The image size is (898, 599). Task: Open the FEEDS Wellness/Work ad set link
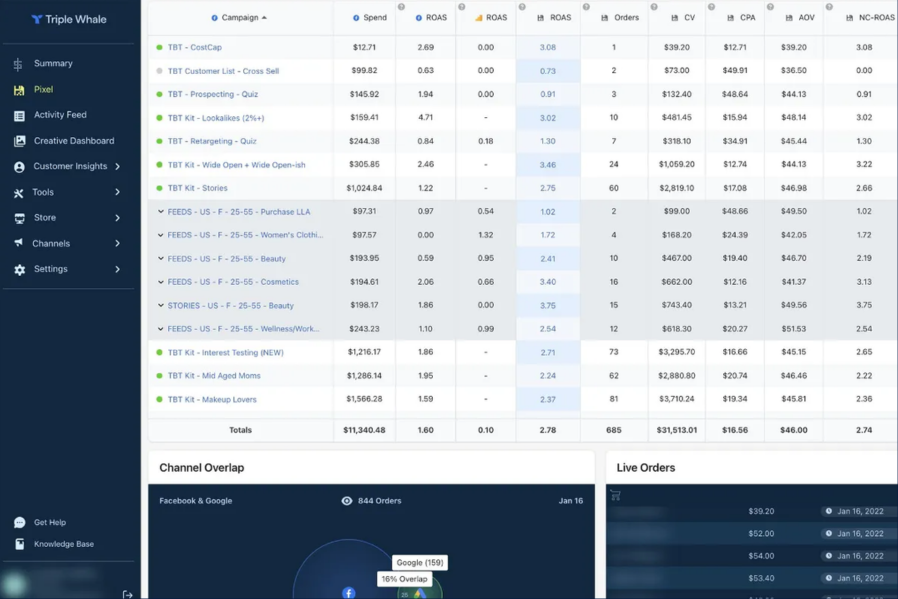[x=243, y=329]
